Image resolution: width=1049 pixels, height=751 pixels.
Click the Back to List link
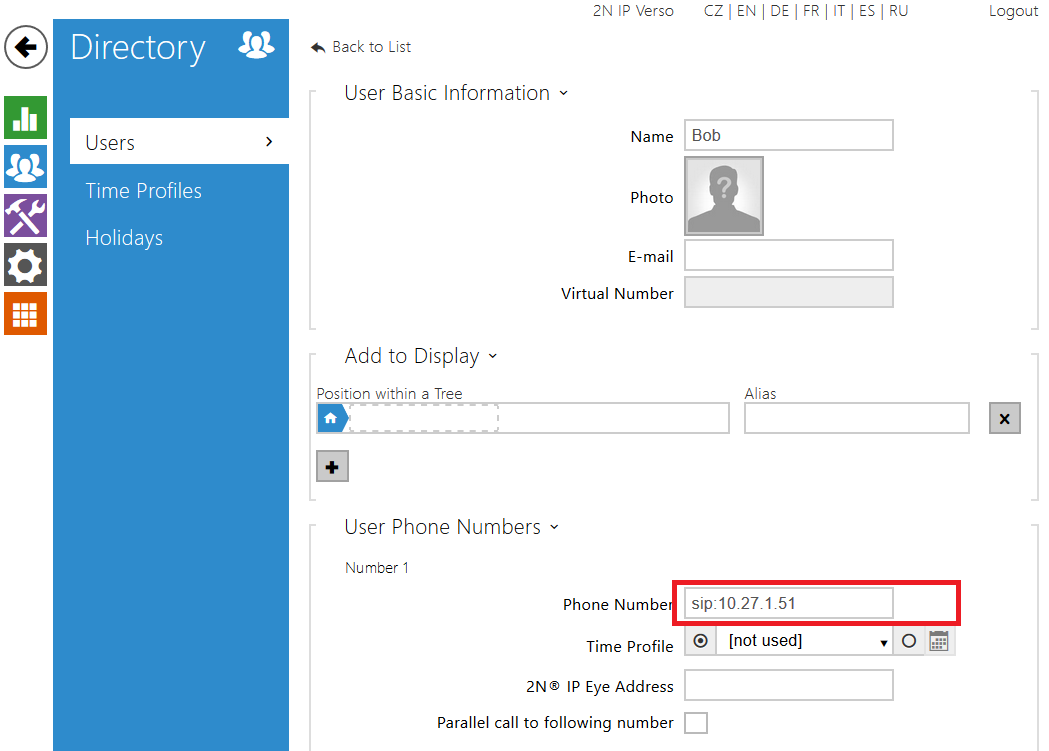pyautogui.click(x=361, y=47)
